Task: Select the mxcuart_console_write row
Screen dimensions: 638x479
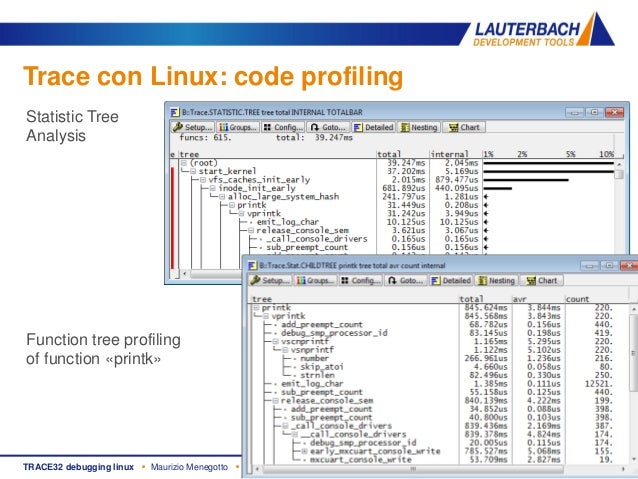Action: click(361, 459)
